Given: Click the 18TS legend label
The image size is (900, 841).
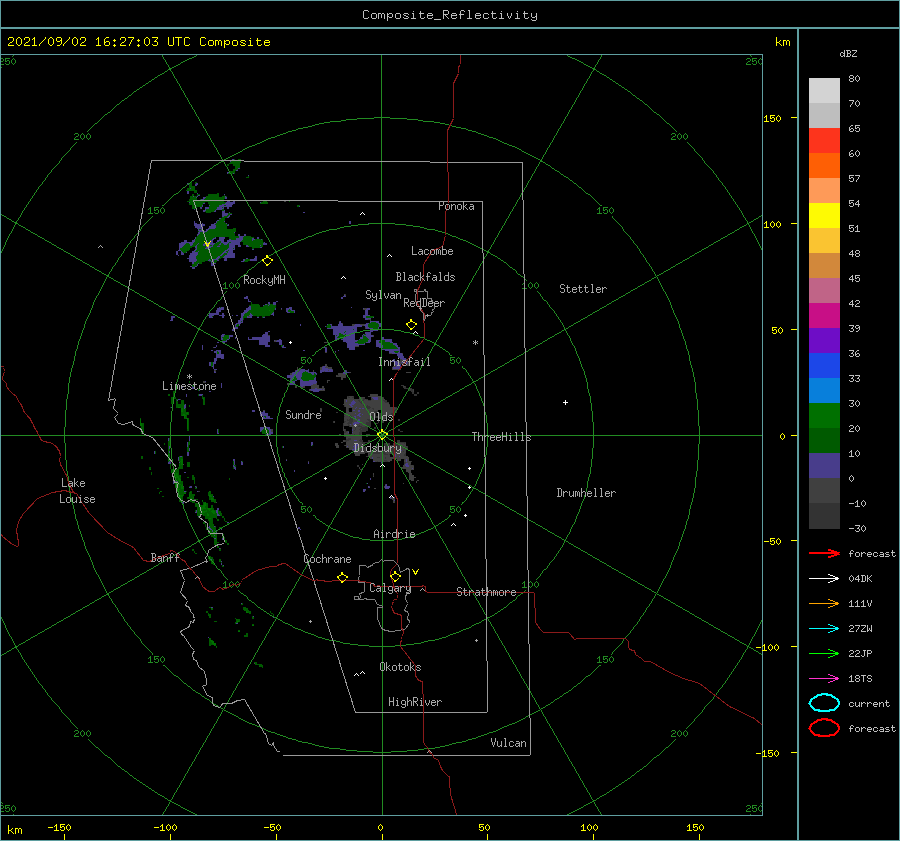Looking at the screenshot, I should tap(860, 678).
